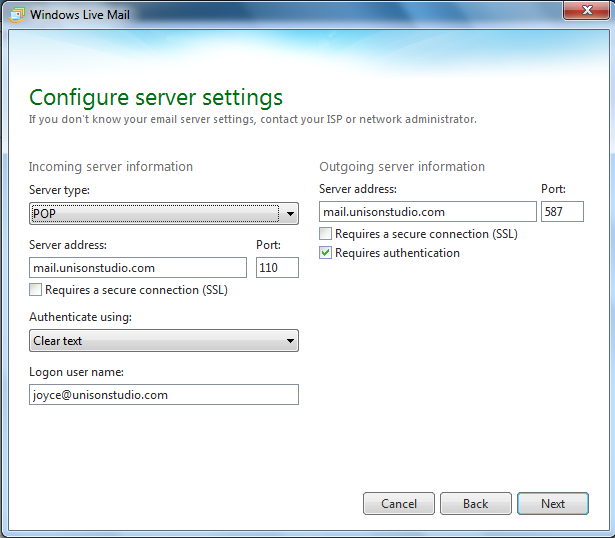This screenshot has height=538, width=615.
Task: Click the Configure server settings heading
Action: click(x=156, y=98)
